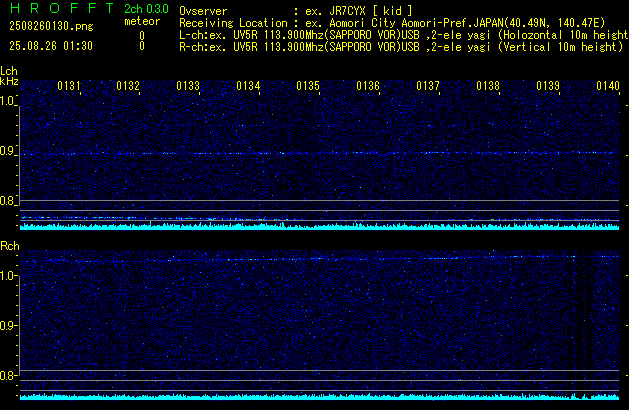Click the 0133 time marker
Screen dimensions: 629x410
tap(188, 86)
